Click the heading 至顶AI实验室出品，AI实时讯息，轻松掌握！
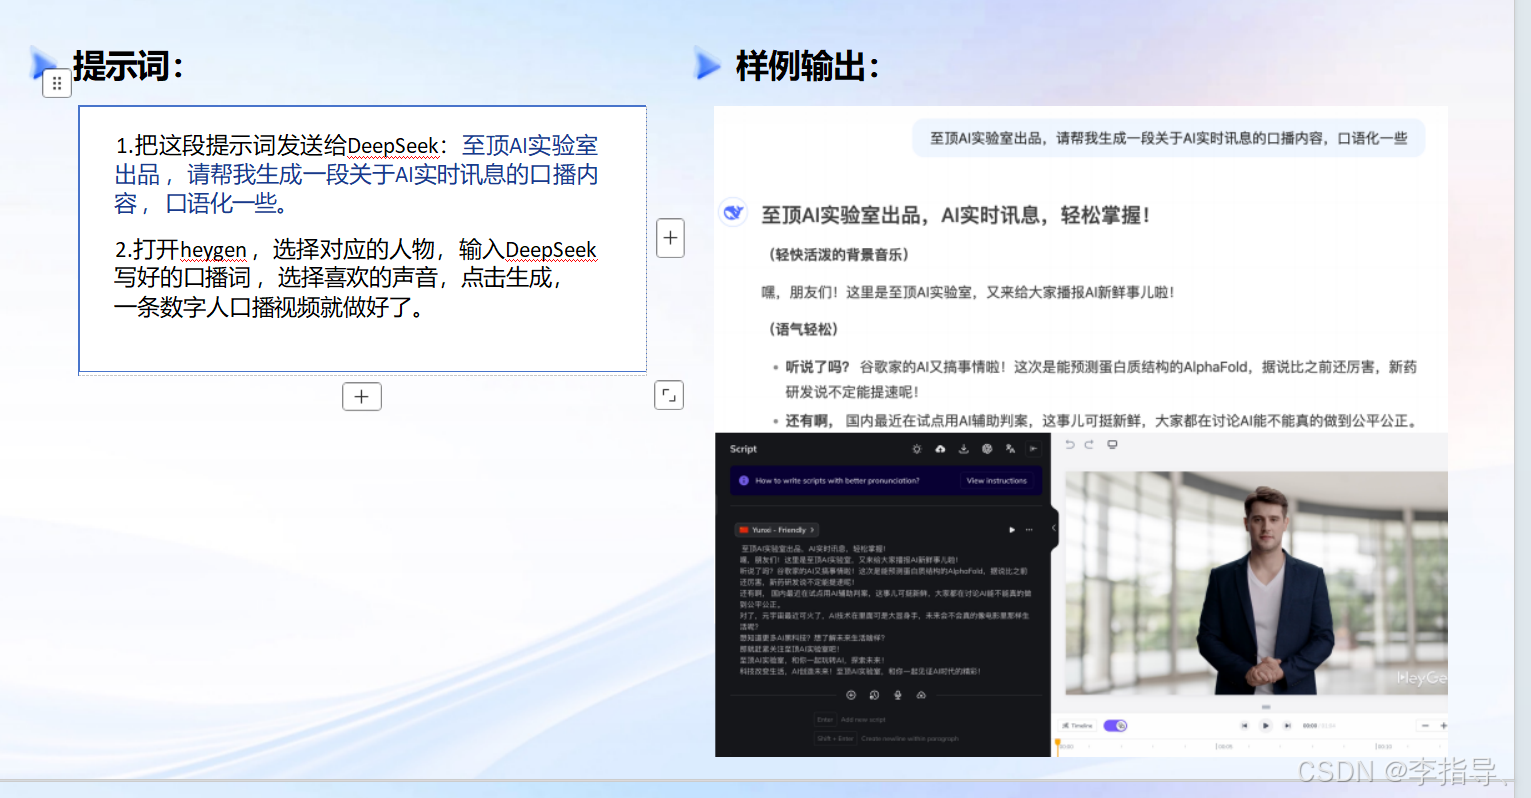 (x=955, y=215)
